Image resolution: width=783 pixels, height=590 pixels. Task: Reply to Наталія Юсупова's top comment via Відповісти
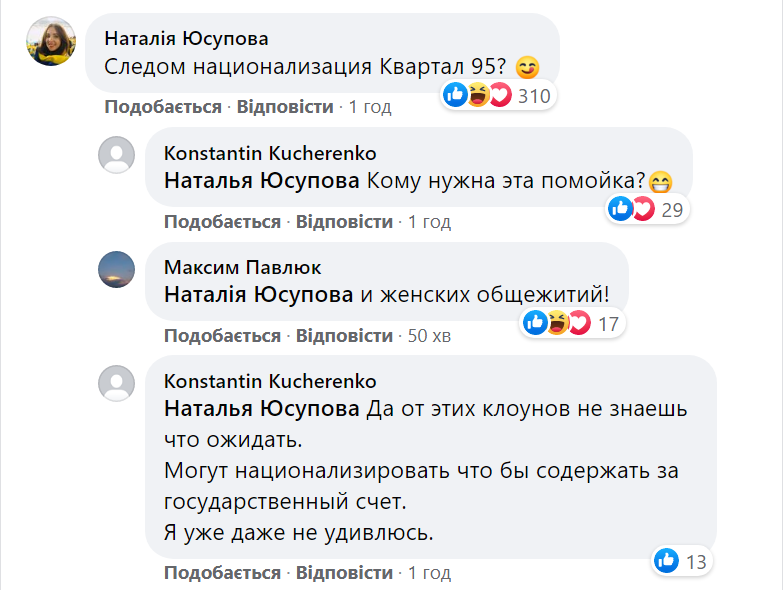click(284, 107)
